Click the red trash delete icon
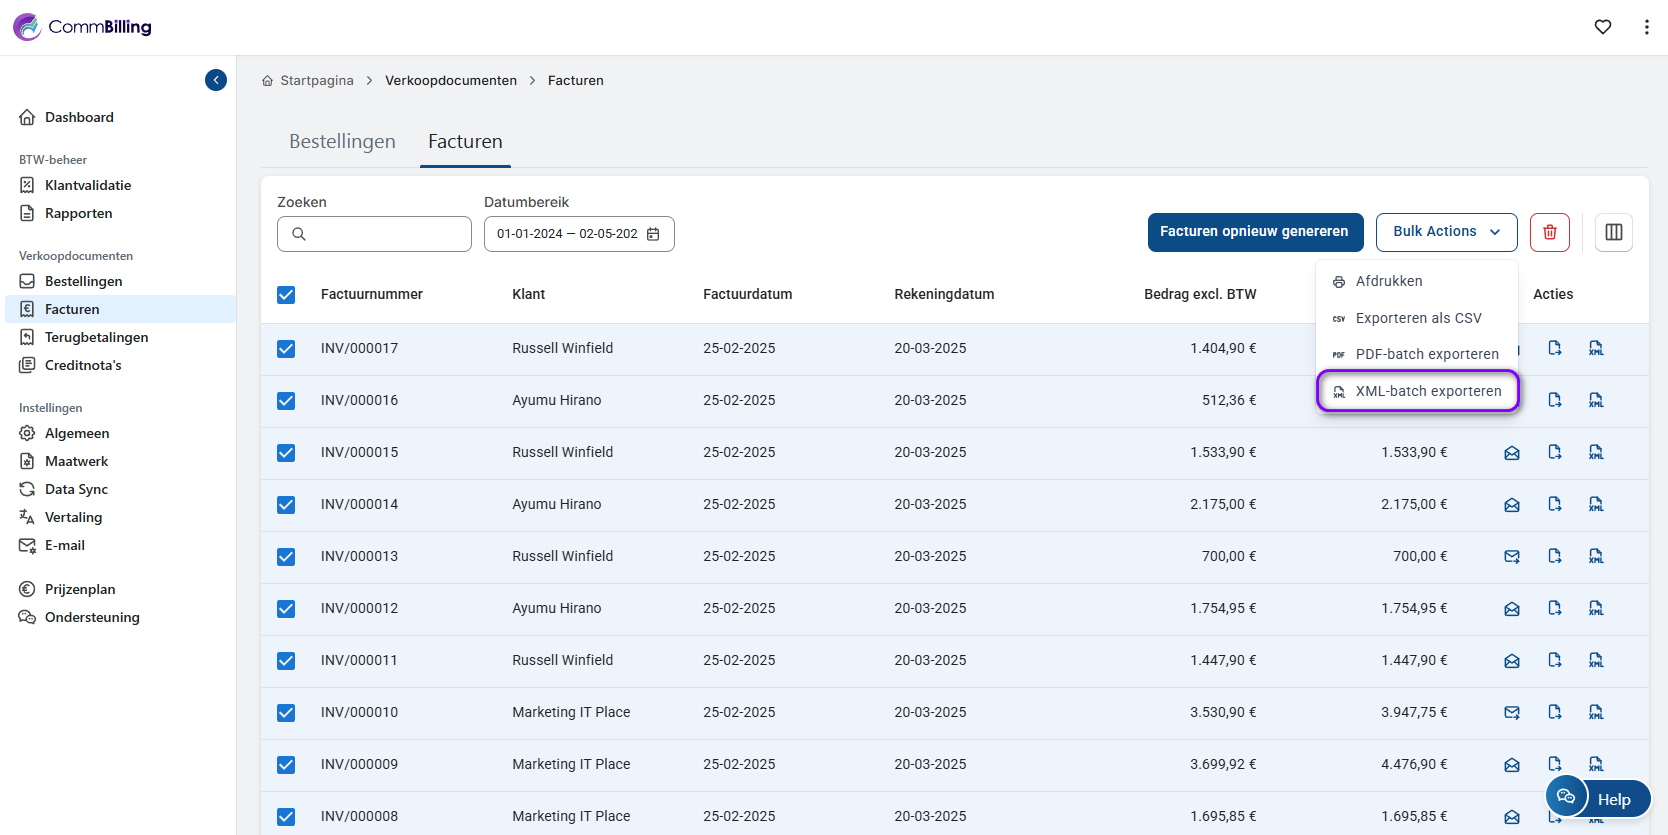 [x=1549, y=232]
